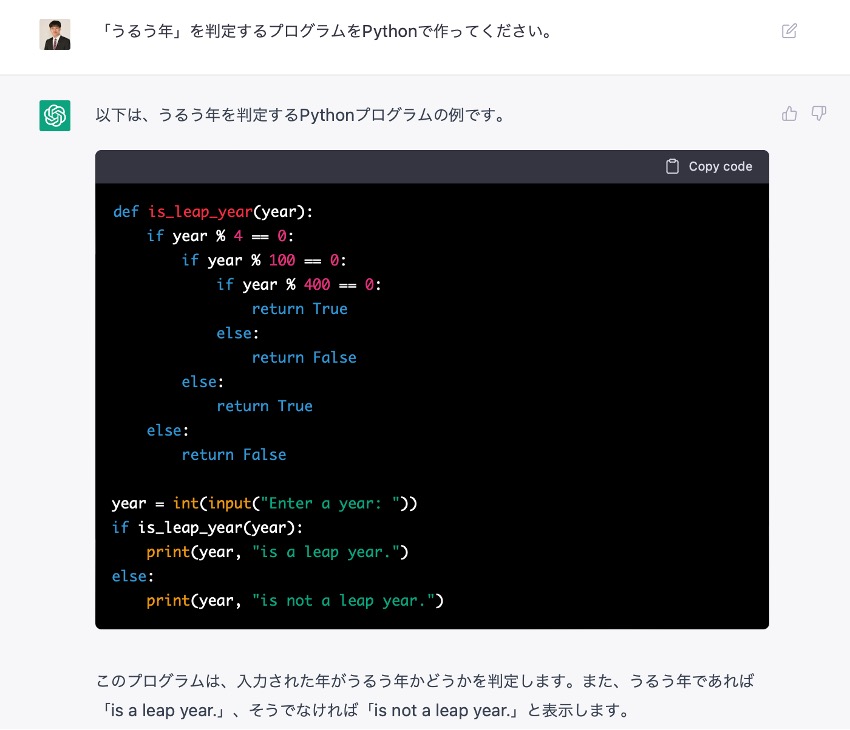Click the 'if year % 100 == 0' line

pyautogui.click(x=264, y=260)
